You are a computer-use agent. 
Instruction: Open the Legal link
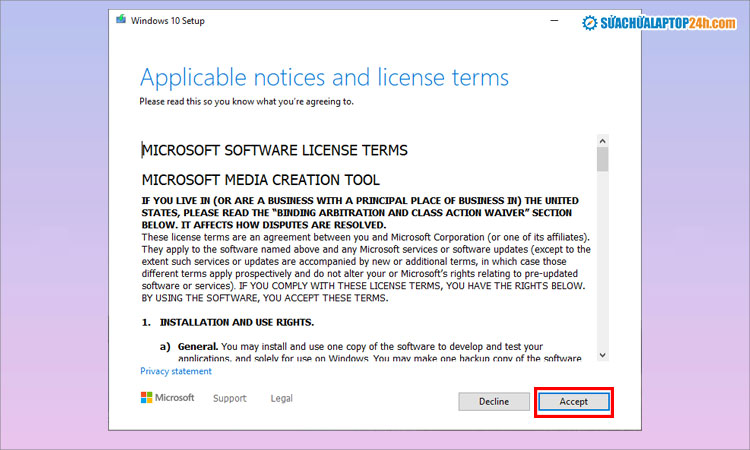[281, 398]
